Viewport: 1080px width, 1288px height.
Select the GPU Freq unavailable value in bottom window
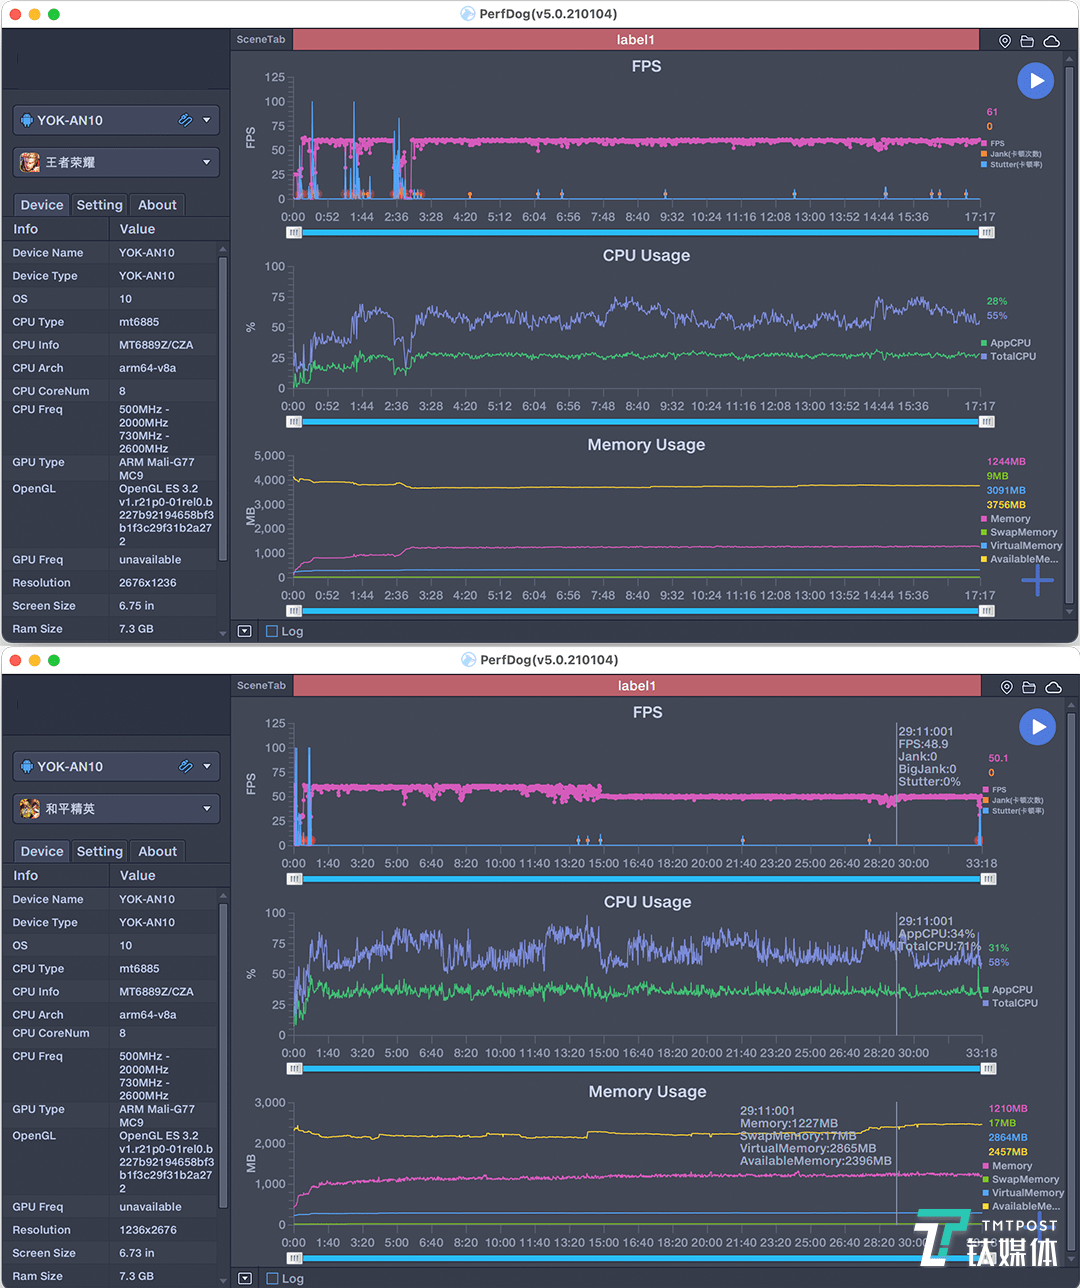point(150,1207)
